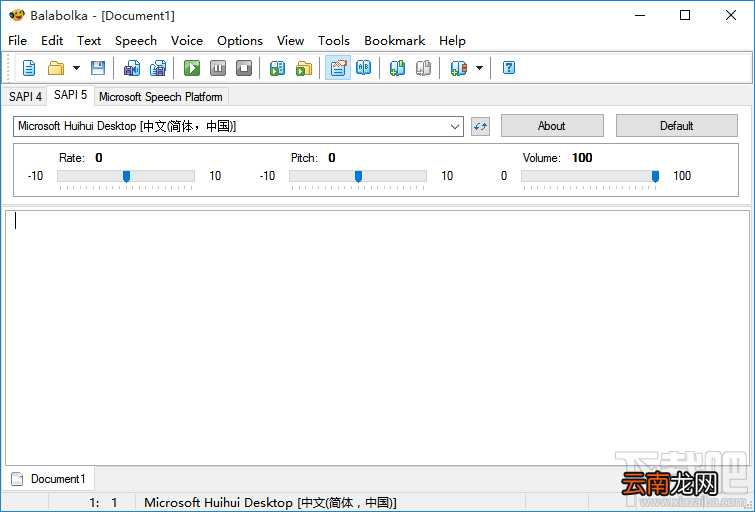Maximize the Balabolka window
Image resolution: width=755 pixels, height=512 pixels.
685,15
